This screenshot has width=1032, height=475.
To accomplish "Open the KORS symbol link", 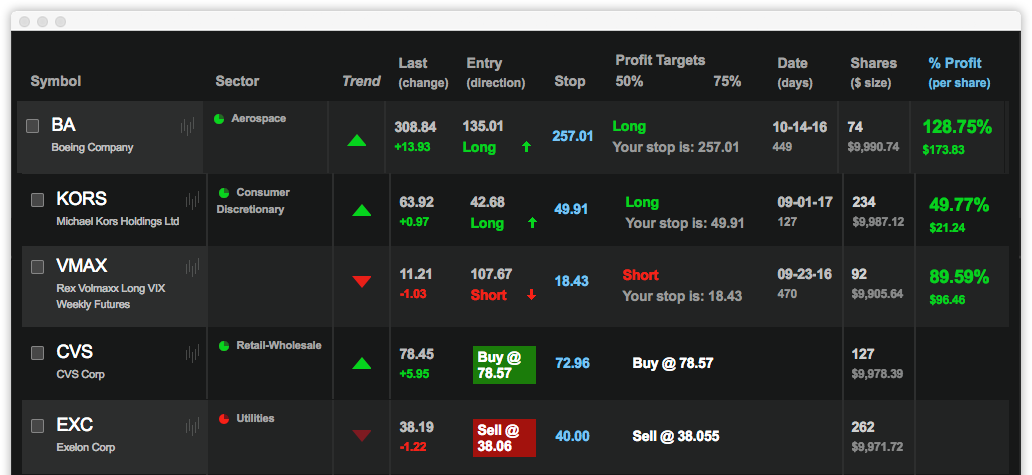I will [82, 199].
